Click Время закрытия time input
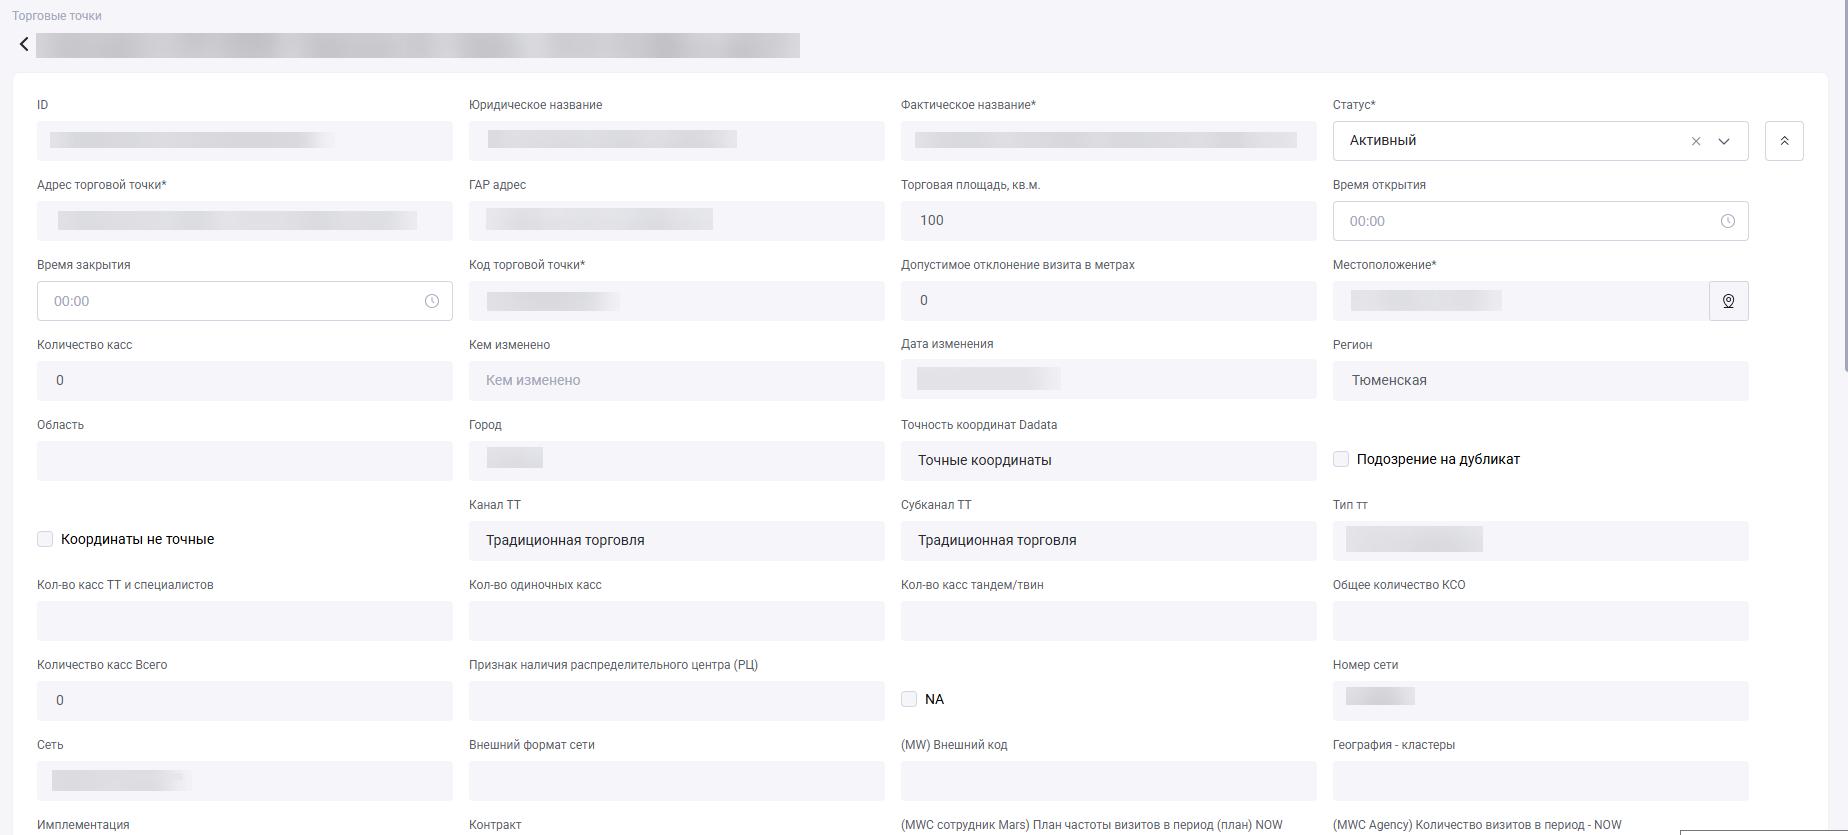 230,301
